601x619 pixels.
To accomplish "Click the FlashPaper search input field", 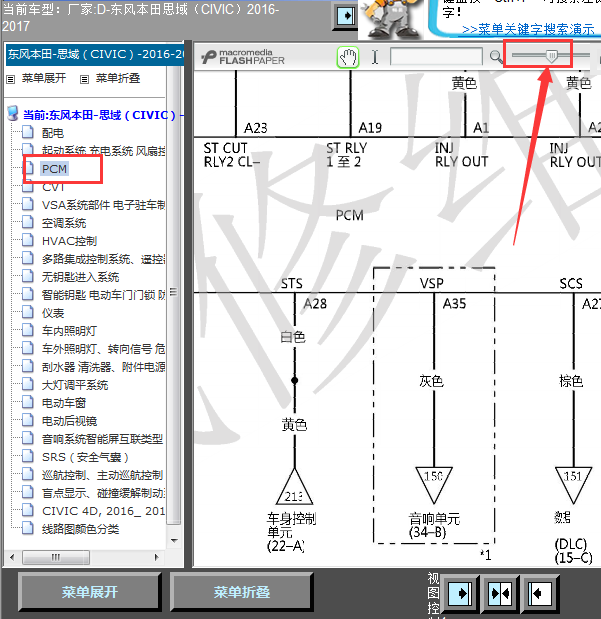I will click(x=436, y=56).
